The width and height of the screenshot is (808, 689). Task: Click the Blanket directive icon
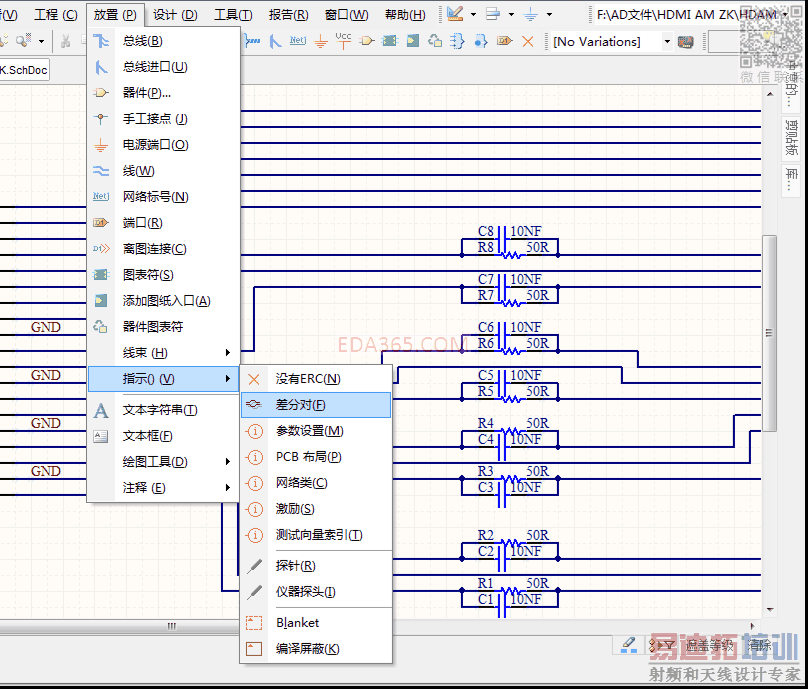(254, 623)
